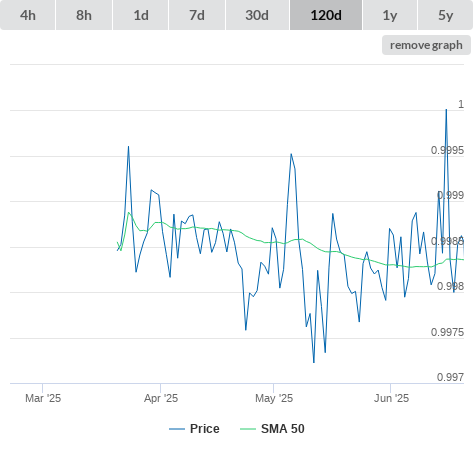View the 5y price range
474x455 pixels.
tap(445, 15)
